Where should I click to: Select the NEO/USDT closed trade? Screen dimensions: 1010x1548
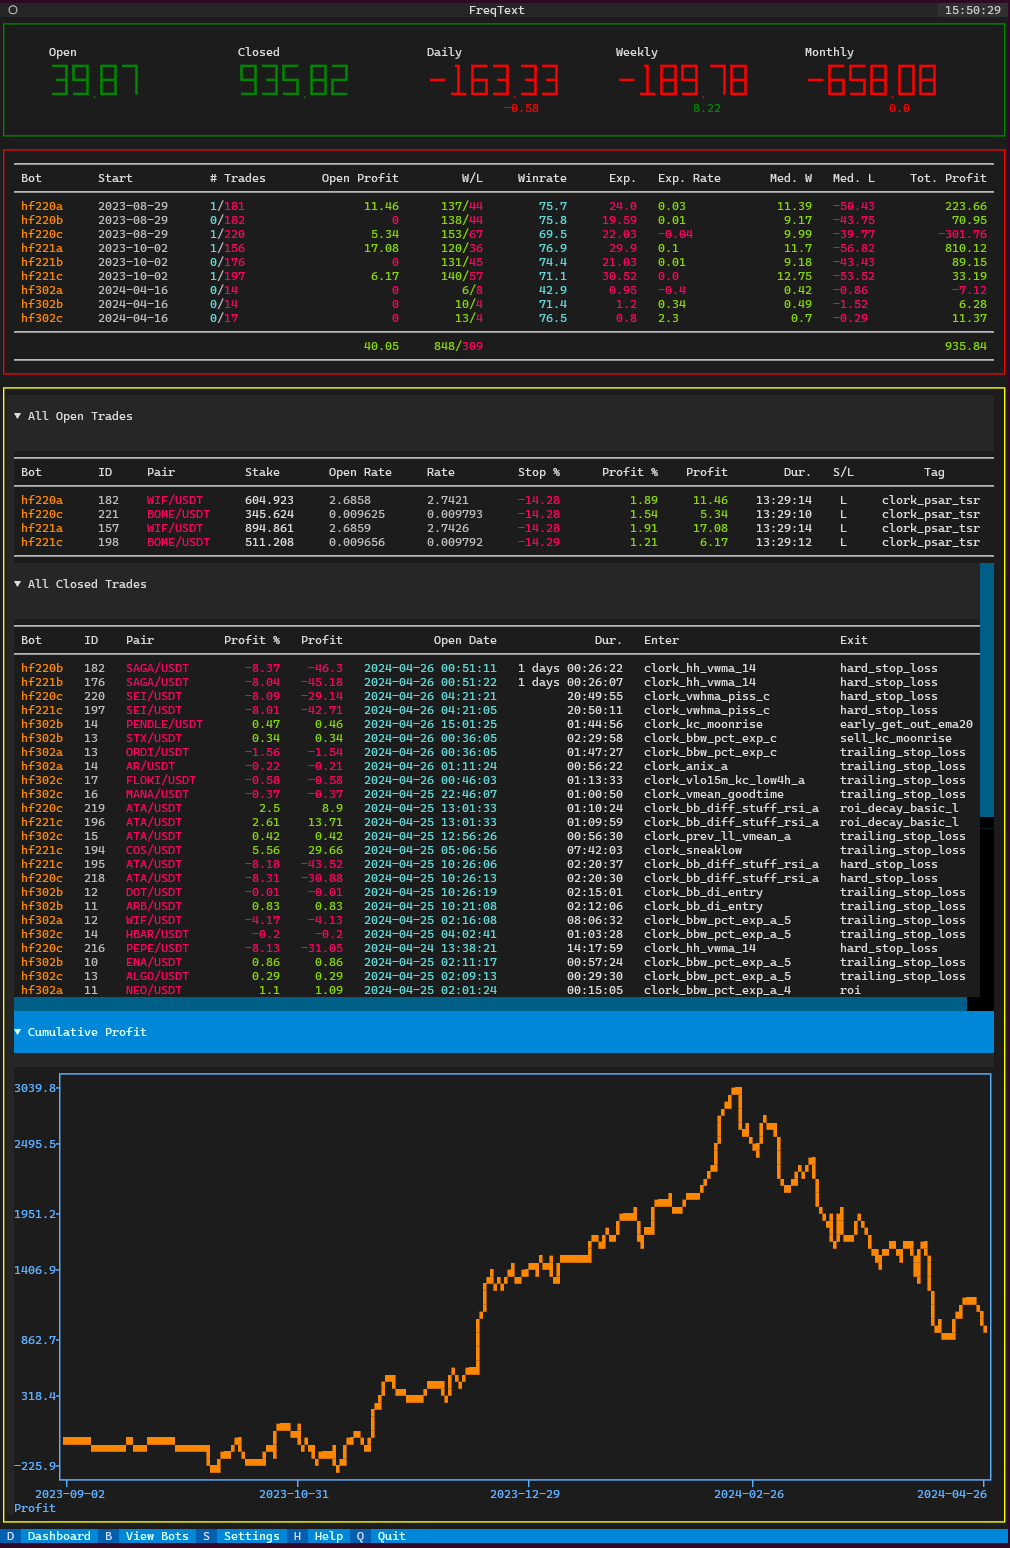(x=497, y=990)
